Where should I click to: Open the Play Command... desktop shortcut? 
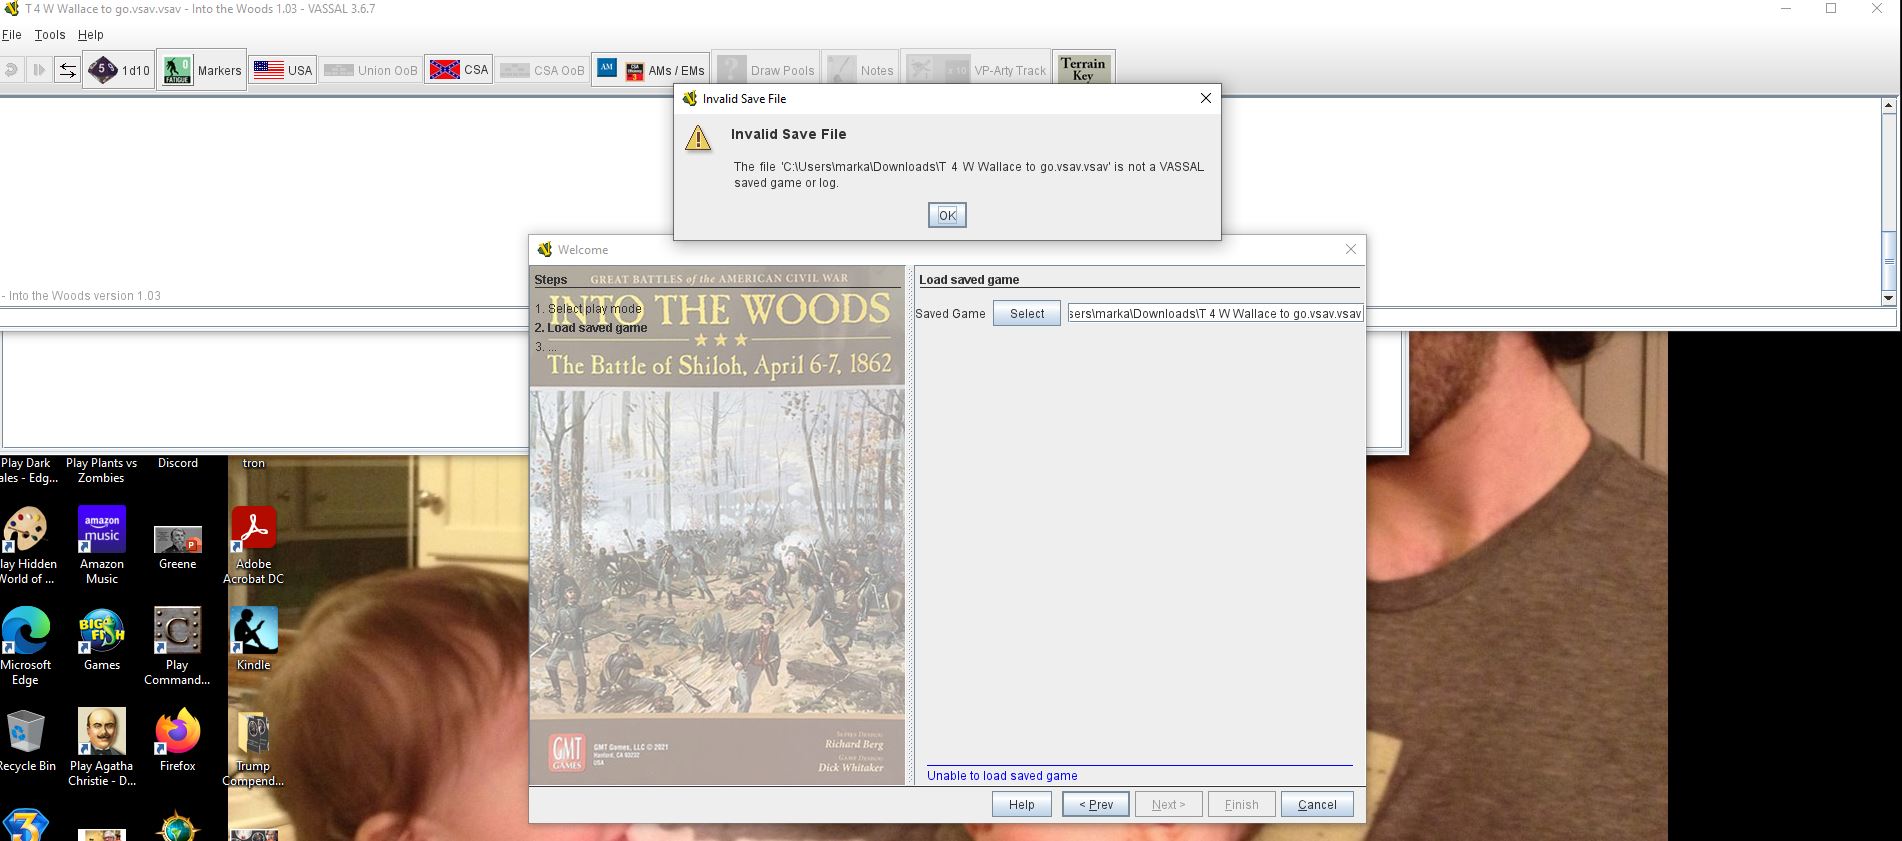point(177,646)
